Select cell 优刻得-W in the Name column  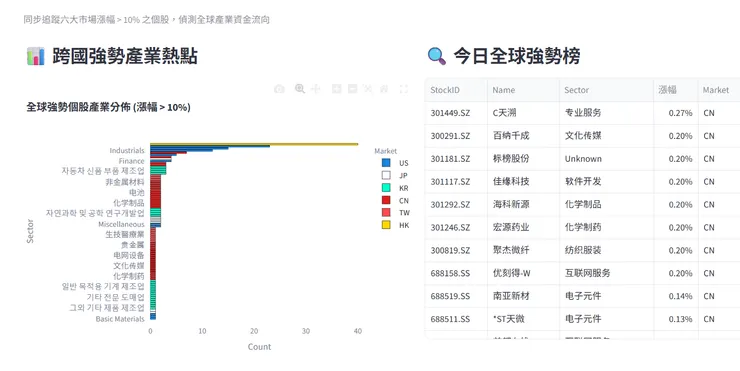523,273
